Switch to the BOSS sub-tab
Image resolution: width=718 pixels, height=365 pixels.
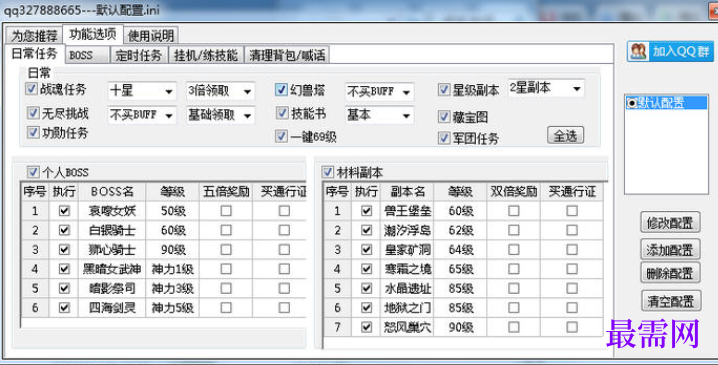(87, 55)
